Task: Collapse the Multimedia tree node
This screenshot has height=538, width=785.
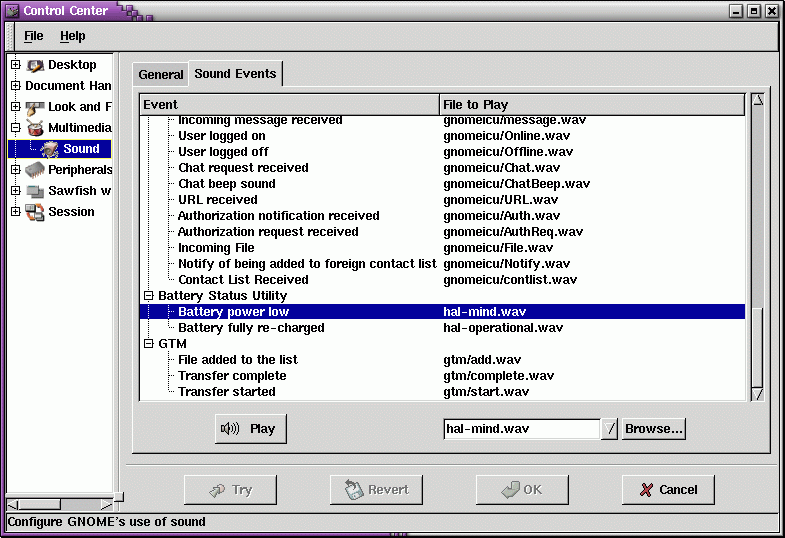Action: pos(15,128)
